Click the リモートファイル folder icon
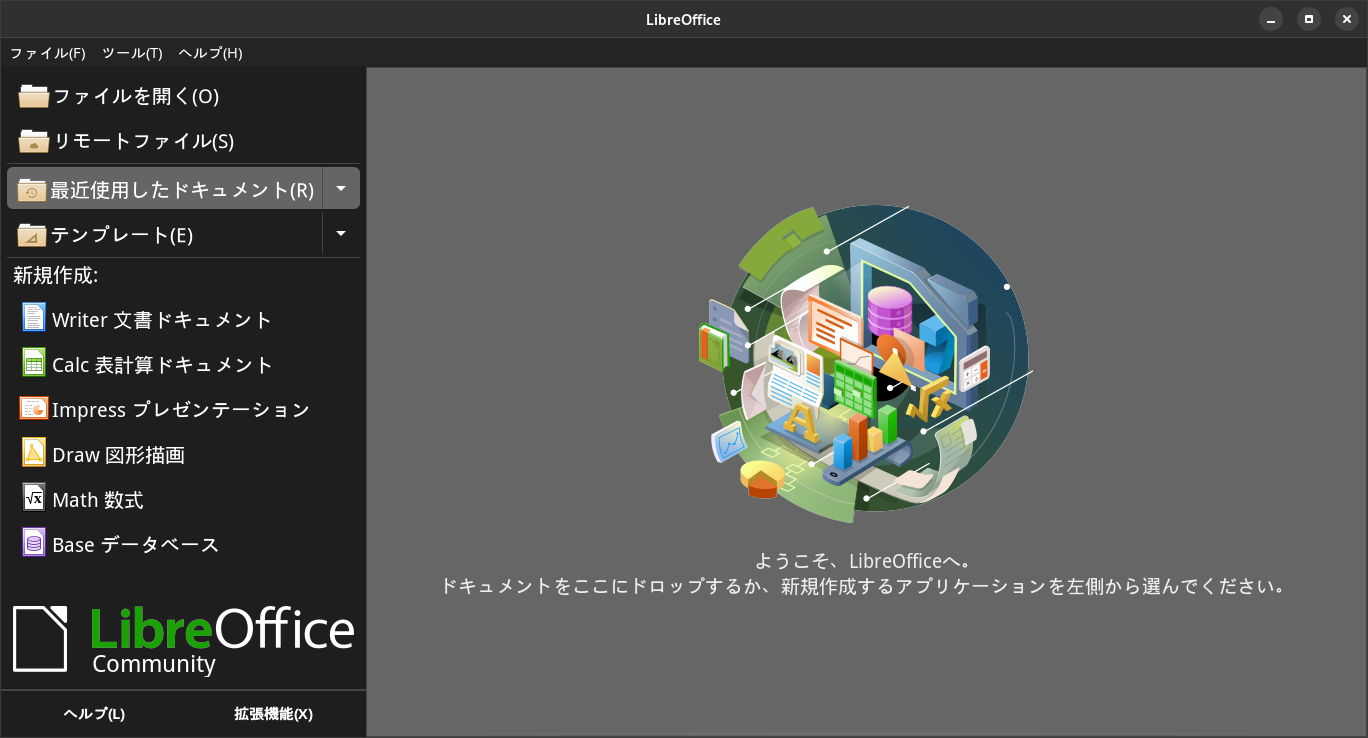 coord(33,141)
